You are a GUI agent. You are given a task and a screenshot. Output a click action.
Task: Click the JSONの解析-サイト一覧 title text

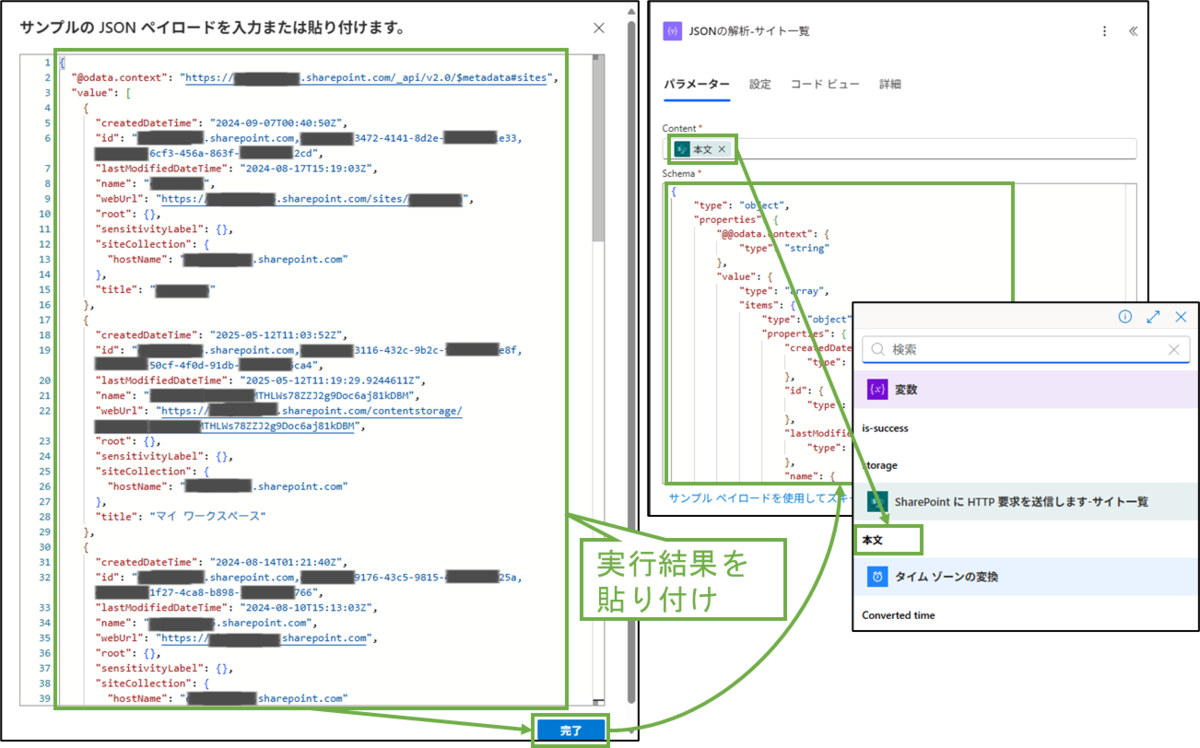[x=750, y=31]
